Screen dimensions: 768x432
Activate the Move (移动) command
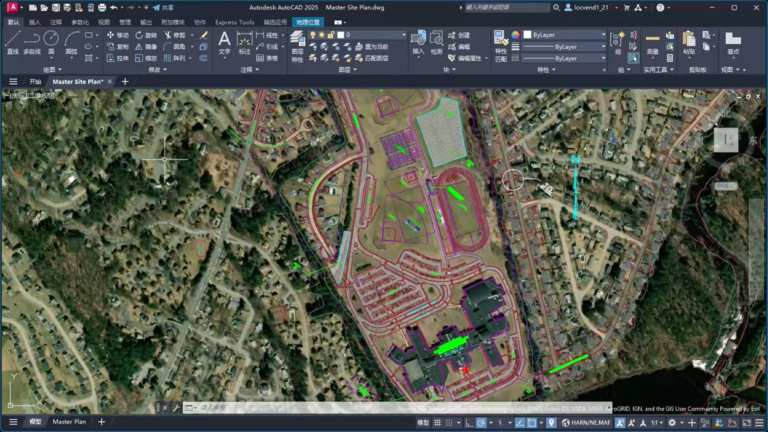[x=117, y=35]
